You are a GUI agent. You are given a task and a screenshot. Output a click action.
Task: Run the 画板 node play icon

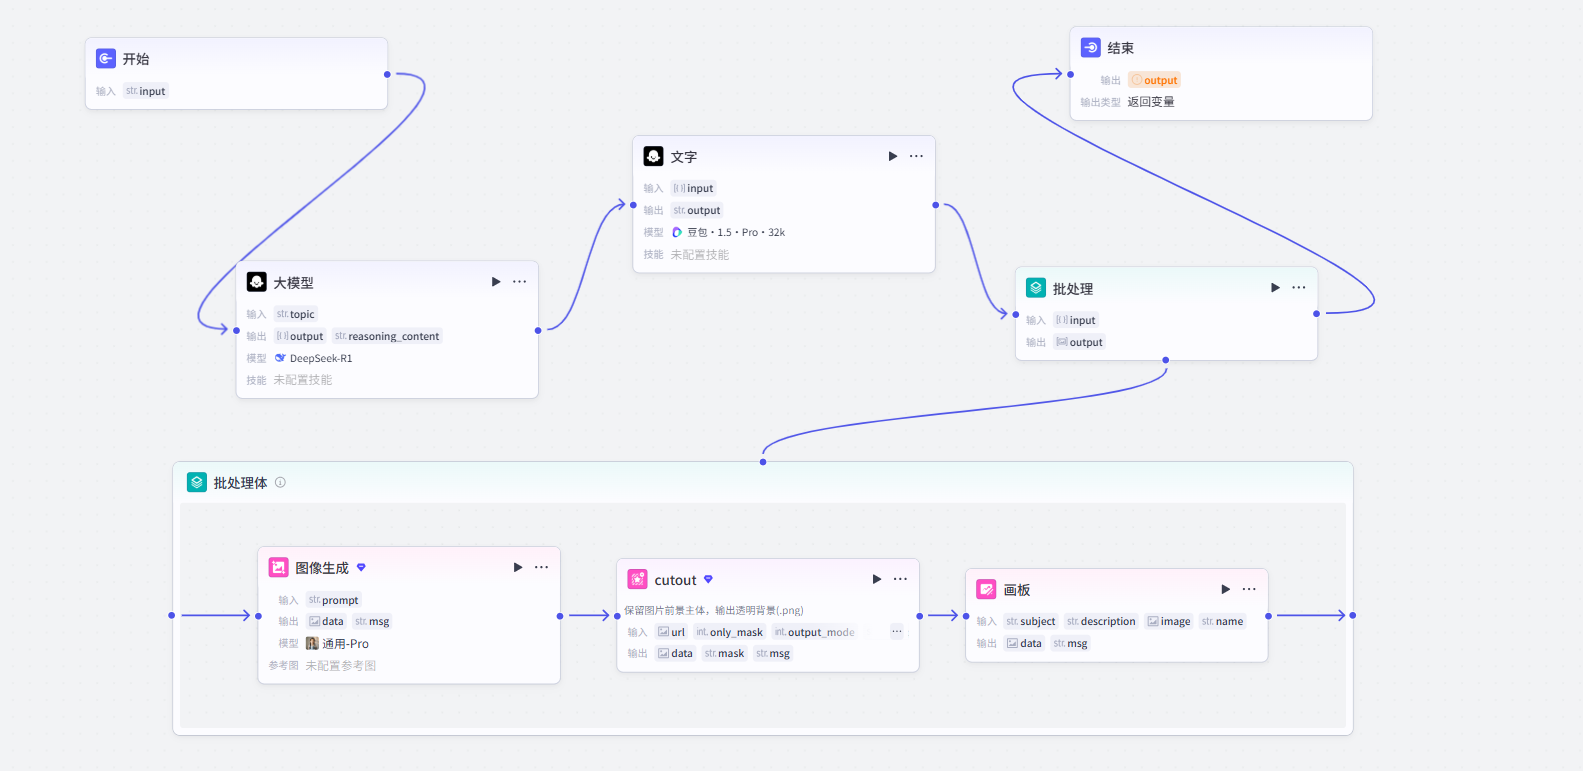pos(1225,589)
